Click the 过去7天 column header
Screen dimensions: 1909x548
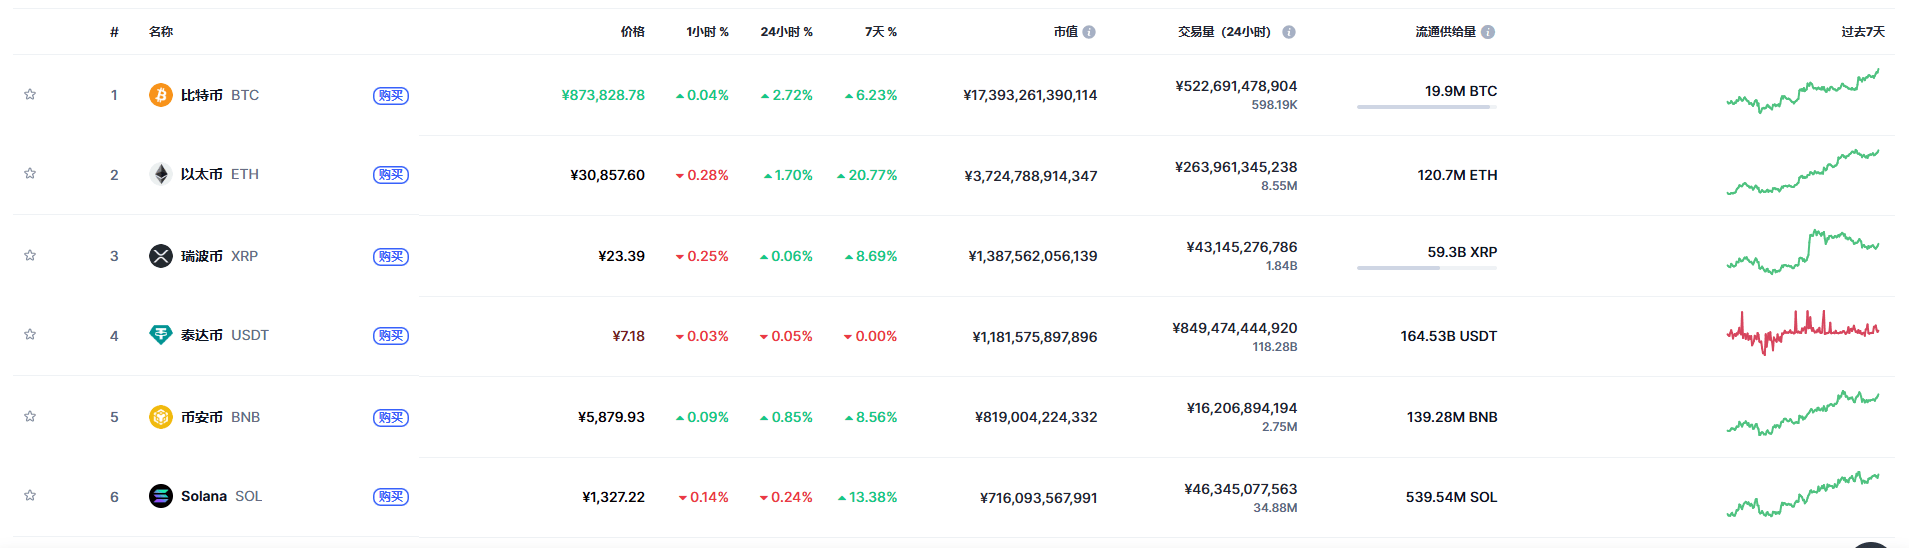(1863, 32)
